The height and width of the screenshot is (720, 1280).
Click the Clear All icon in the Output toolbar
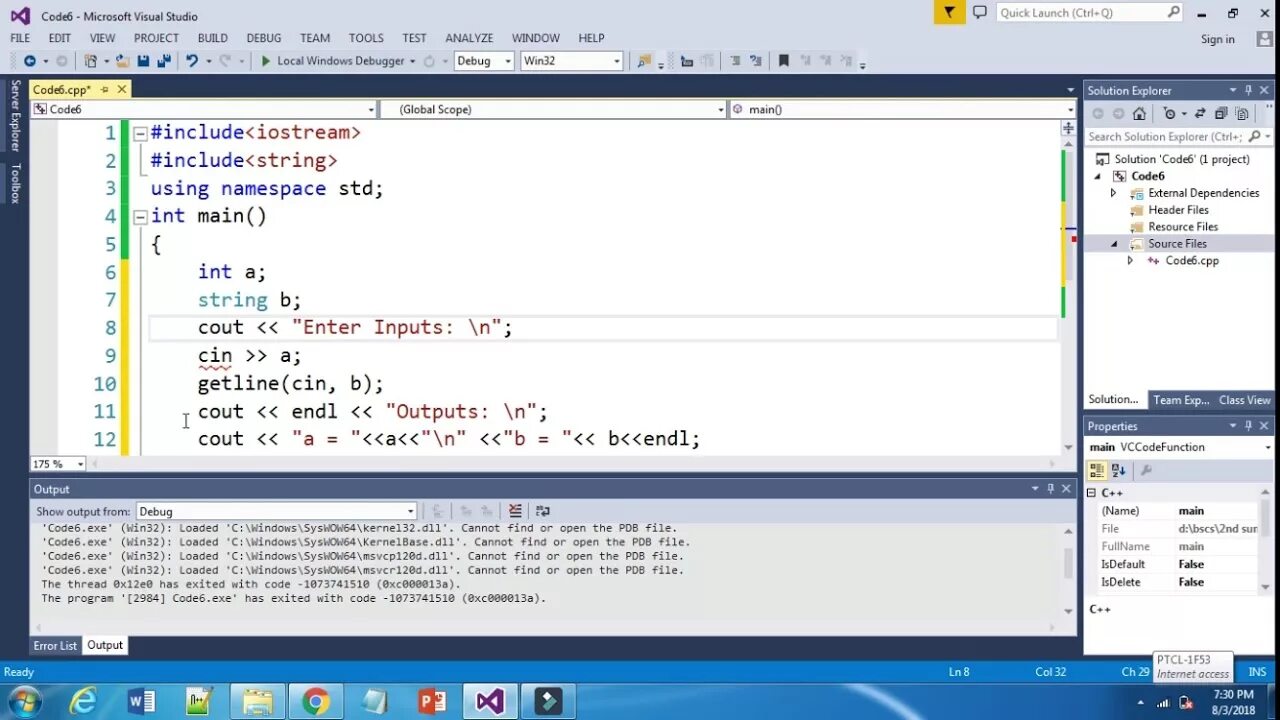tap(515, 511)
